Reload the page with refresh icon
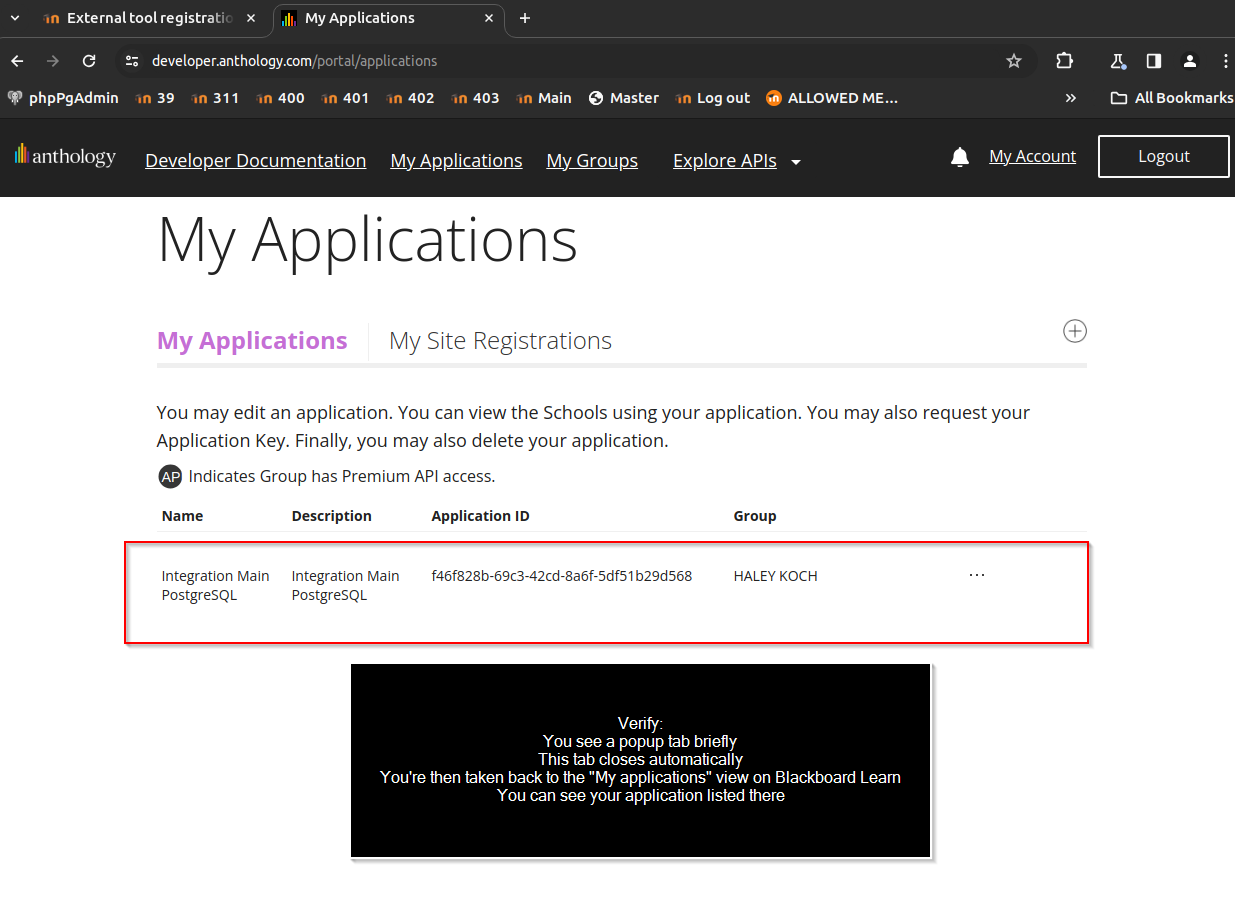 pos(89,61)
